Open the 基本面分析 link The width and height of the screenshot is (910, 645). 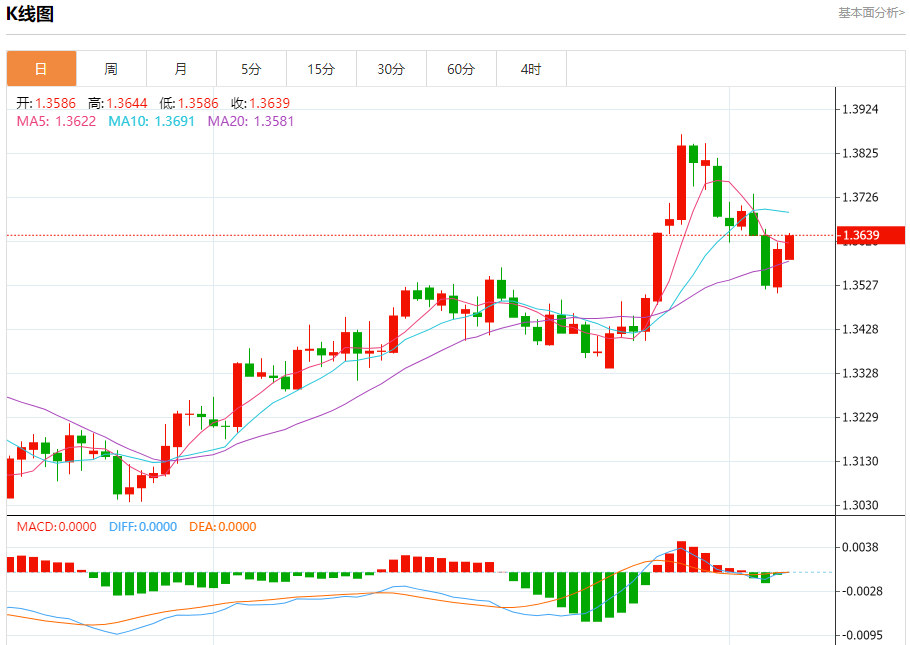coord(871,13)
